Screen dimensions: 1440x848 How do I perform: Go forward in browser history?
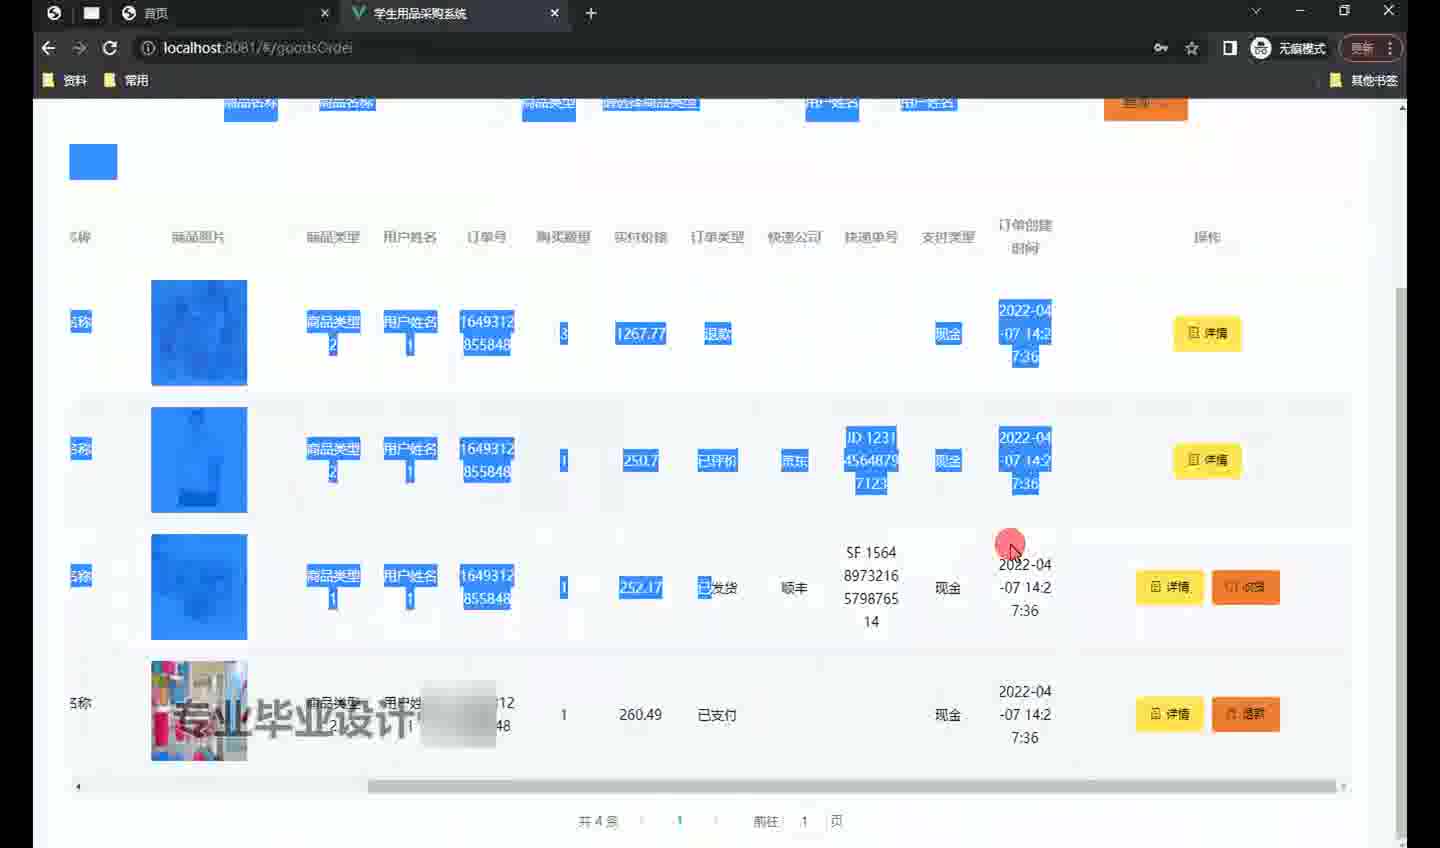[x=80, y=48]
